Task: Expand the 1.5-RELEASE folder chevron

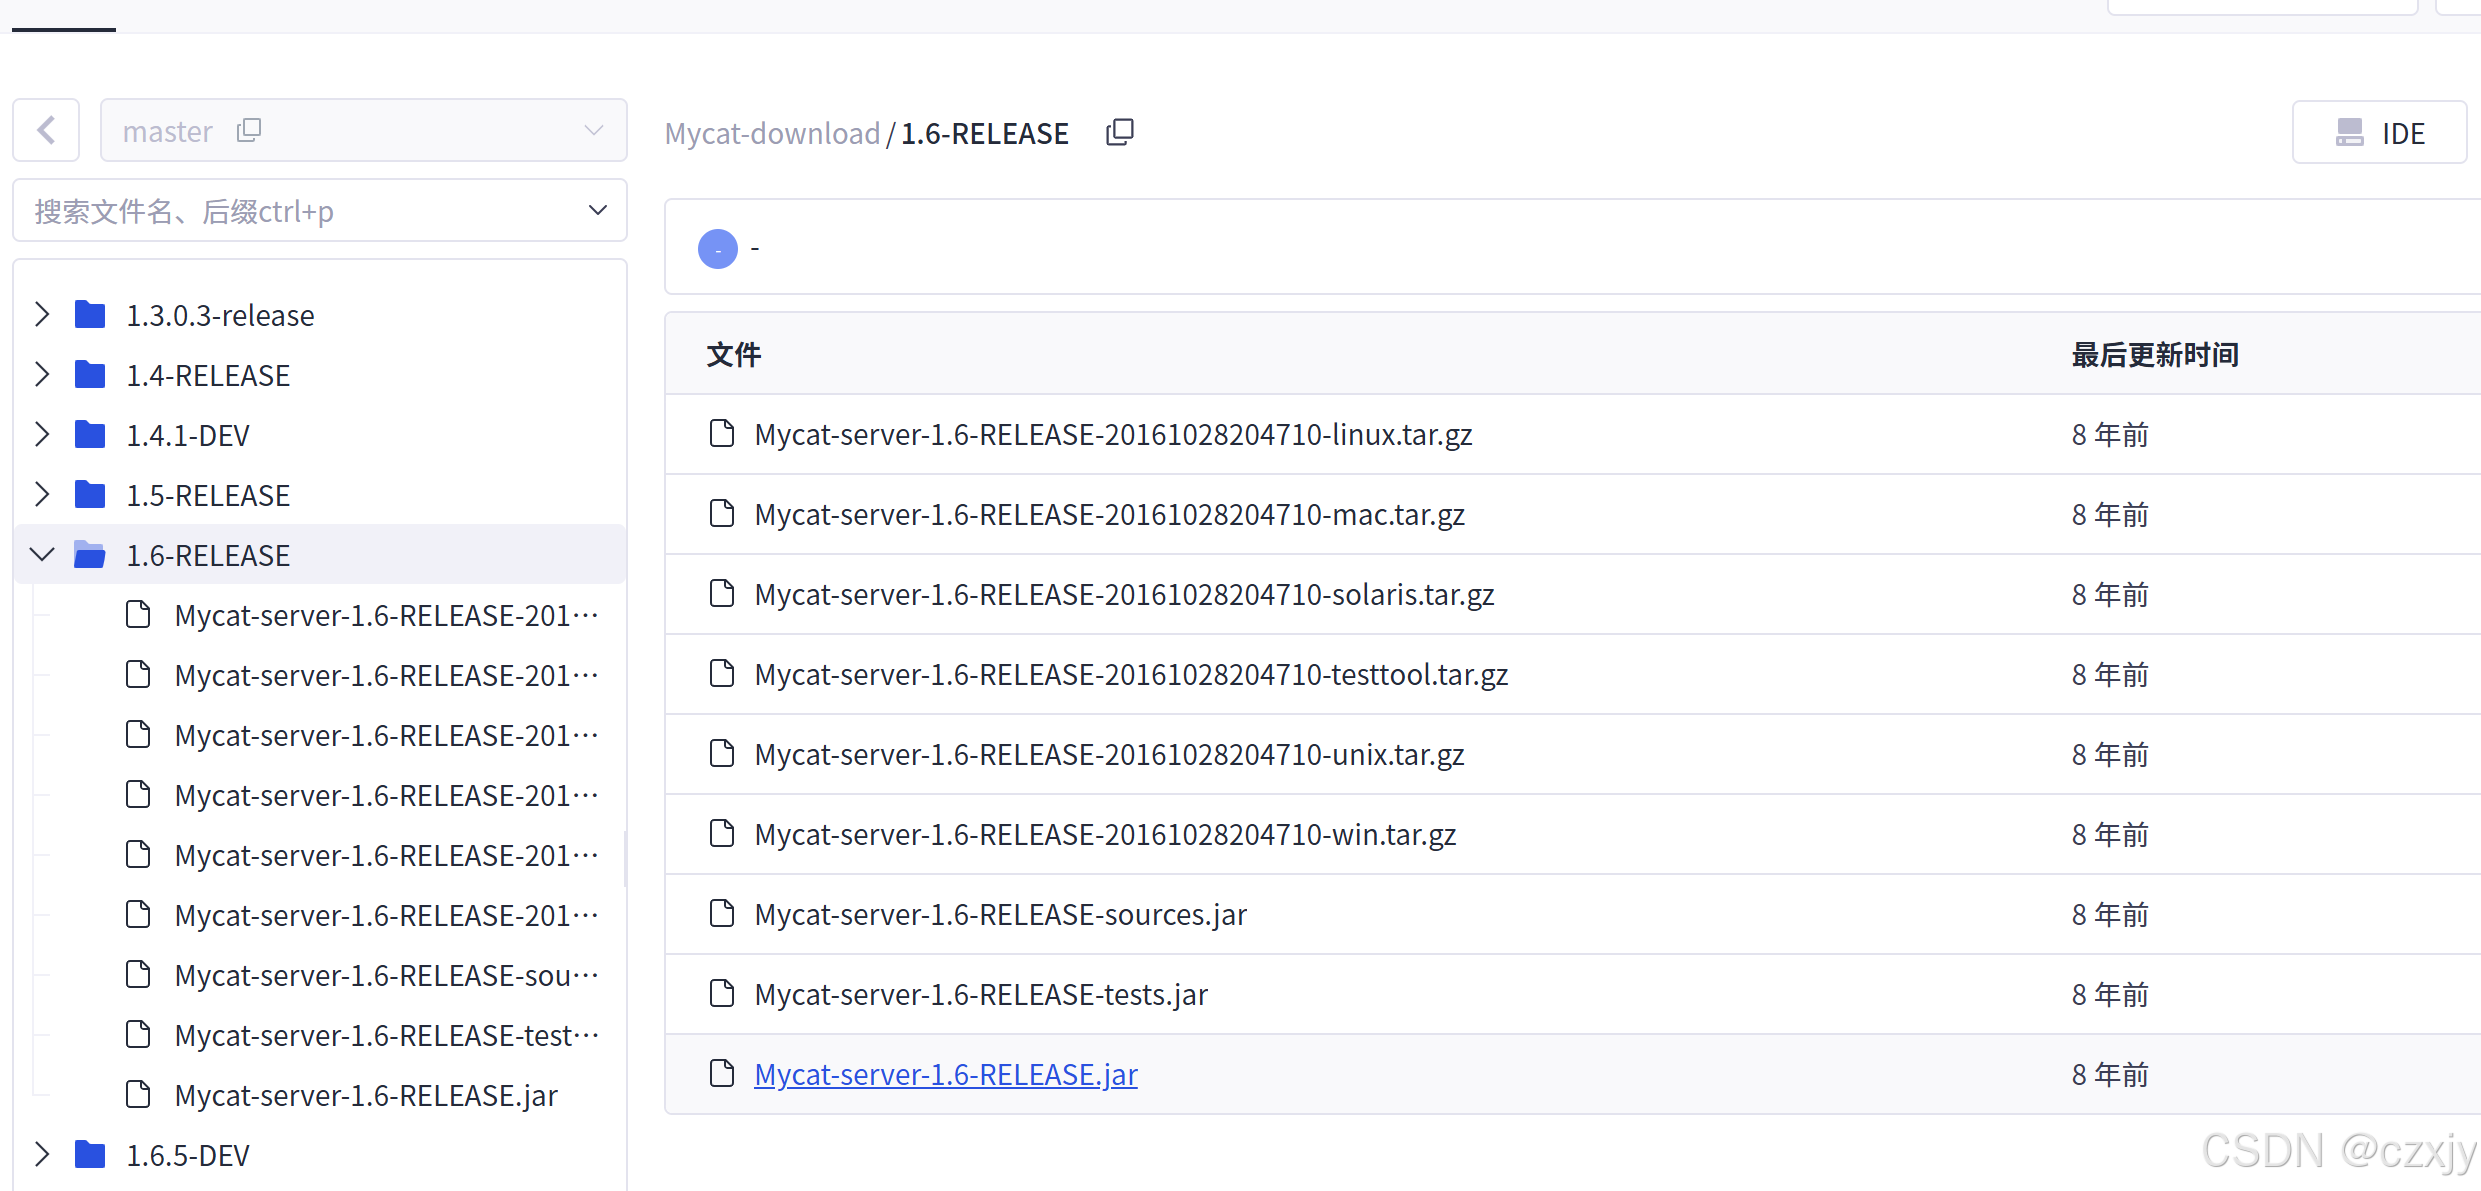Action: 42,495
